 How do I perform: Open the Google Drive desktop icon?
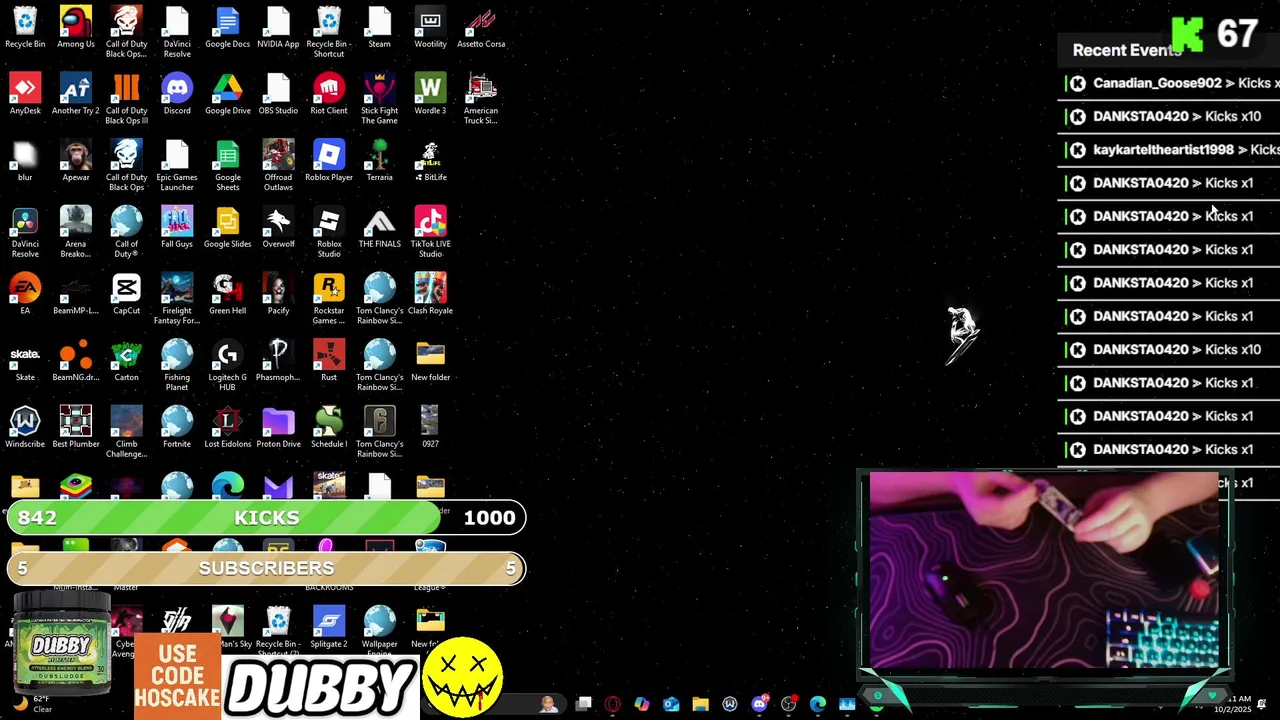pos(227,95)
